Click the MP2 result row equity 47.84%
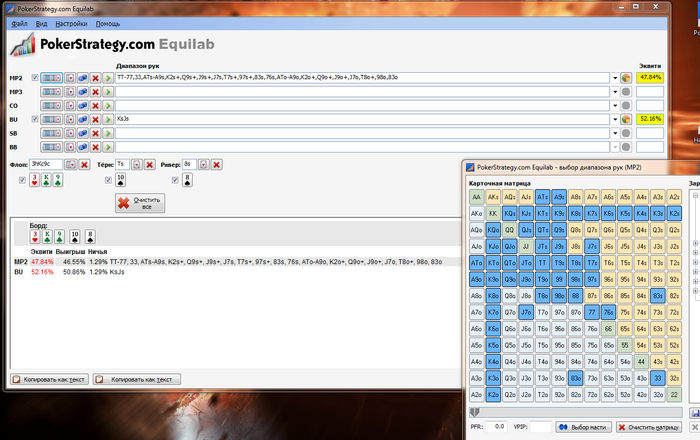The height and width of the screenshot is (440, 700). coord(42,262)
